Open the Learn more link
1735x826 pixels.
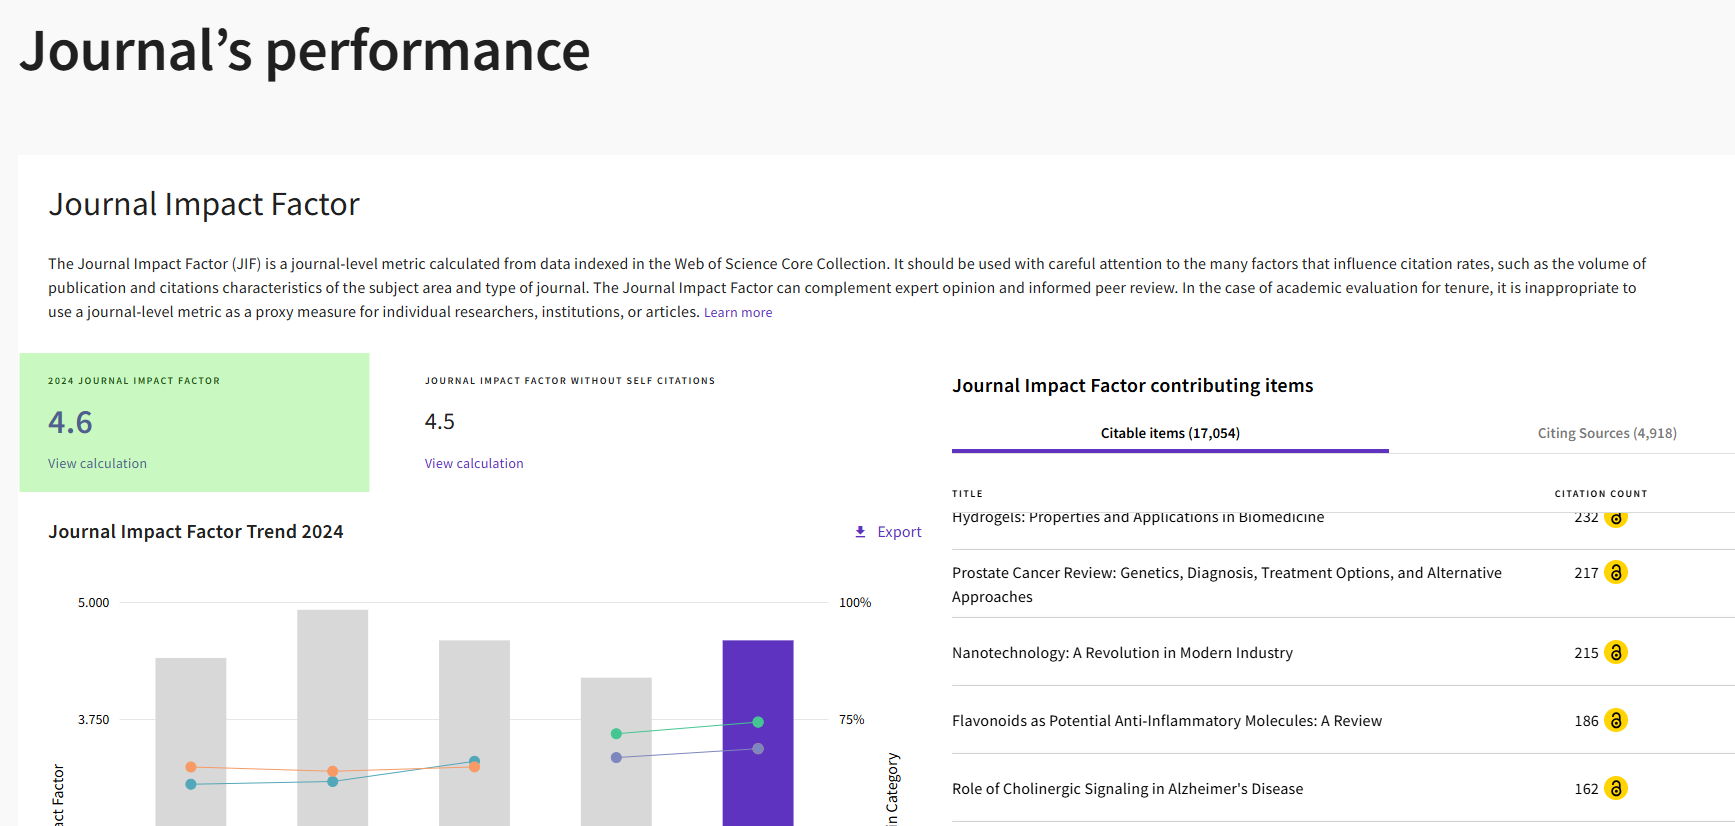click(x=737, y=313)
